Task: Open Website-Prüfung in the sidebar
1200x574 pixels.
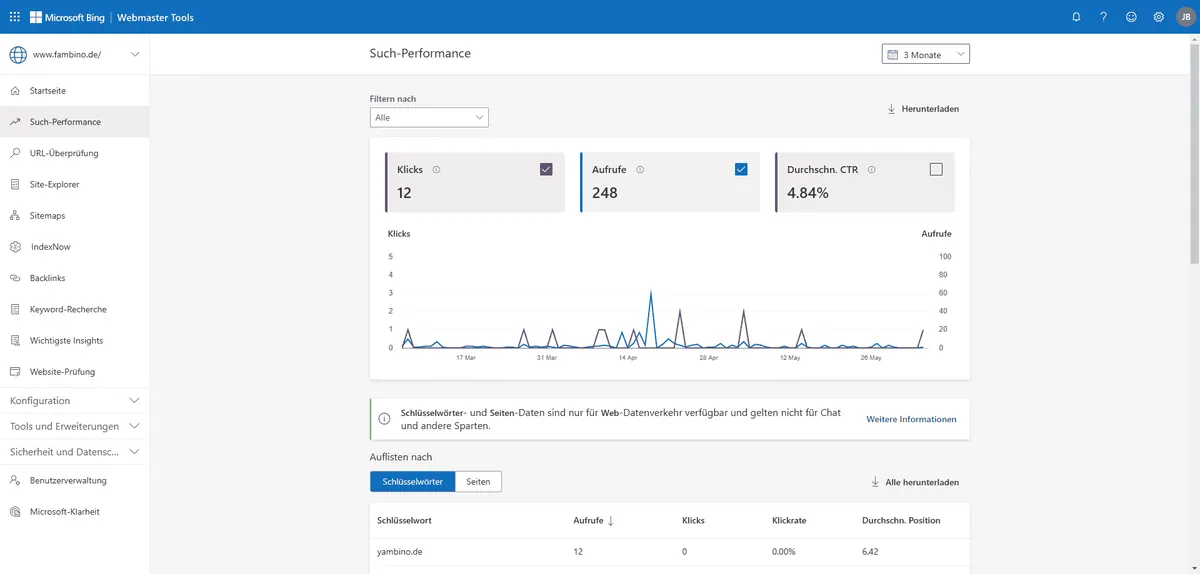Action: pyautogui.click(x=74, y=372)
